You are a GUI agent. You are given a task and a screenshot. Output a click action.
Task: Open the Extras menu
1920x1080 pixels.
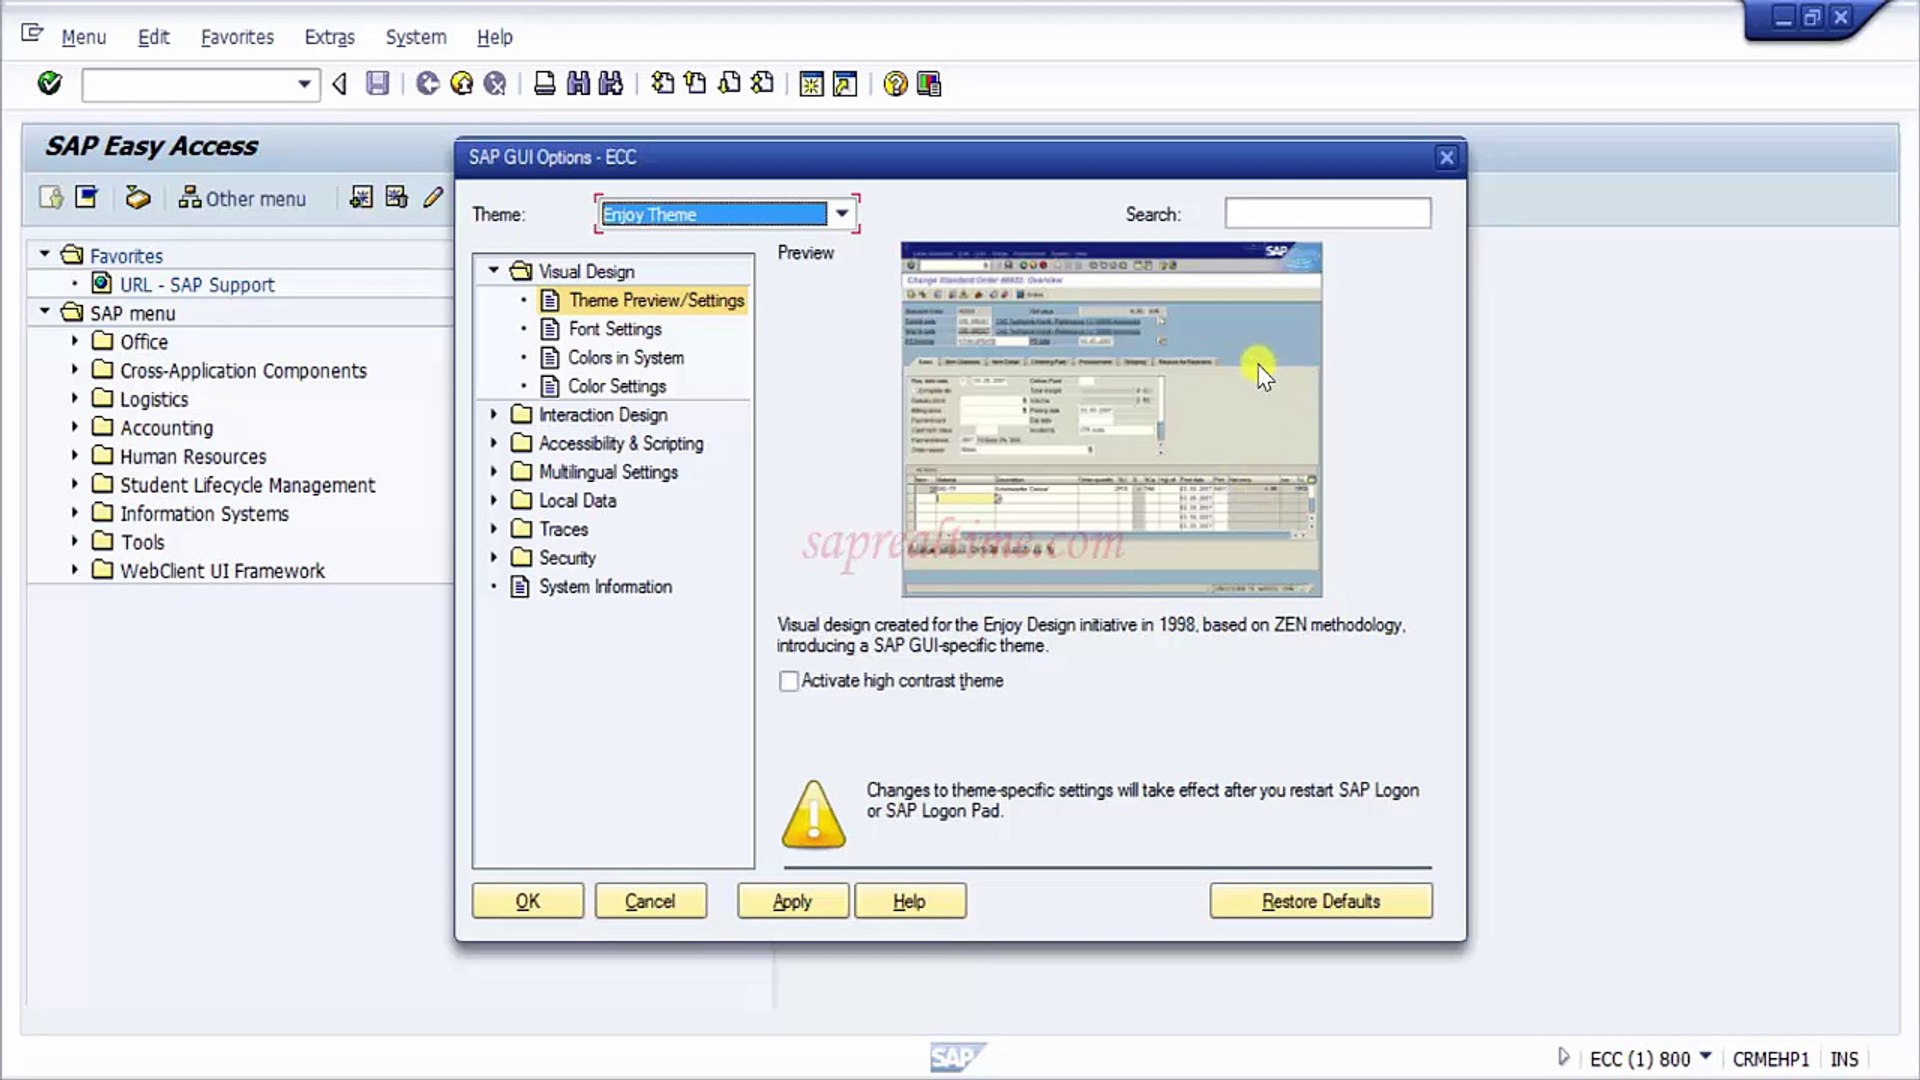(329, 37)
